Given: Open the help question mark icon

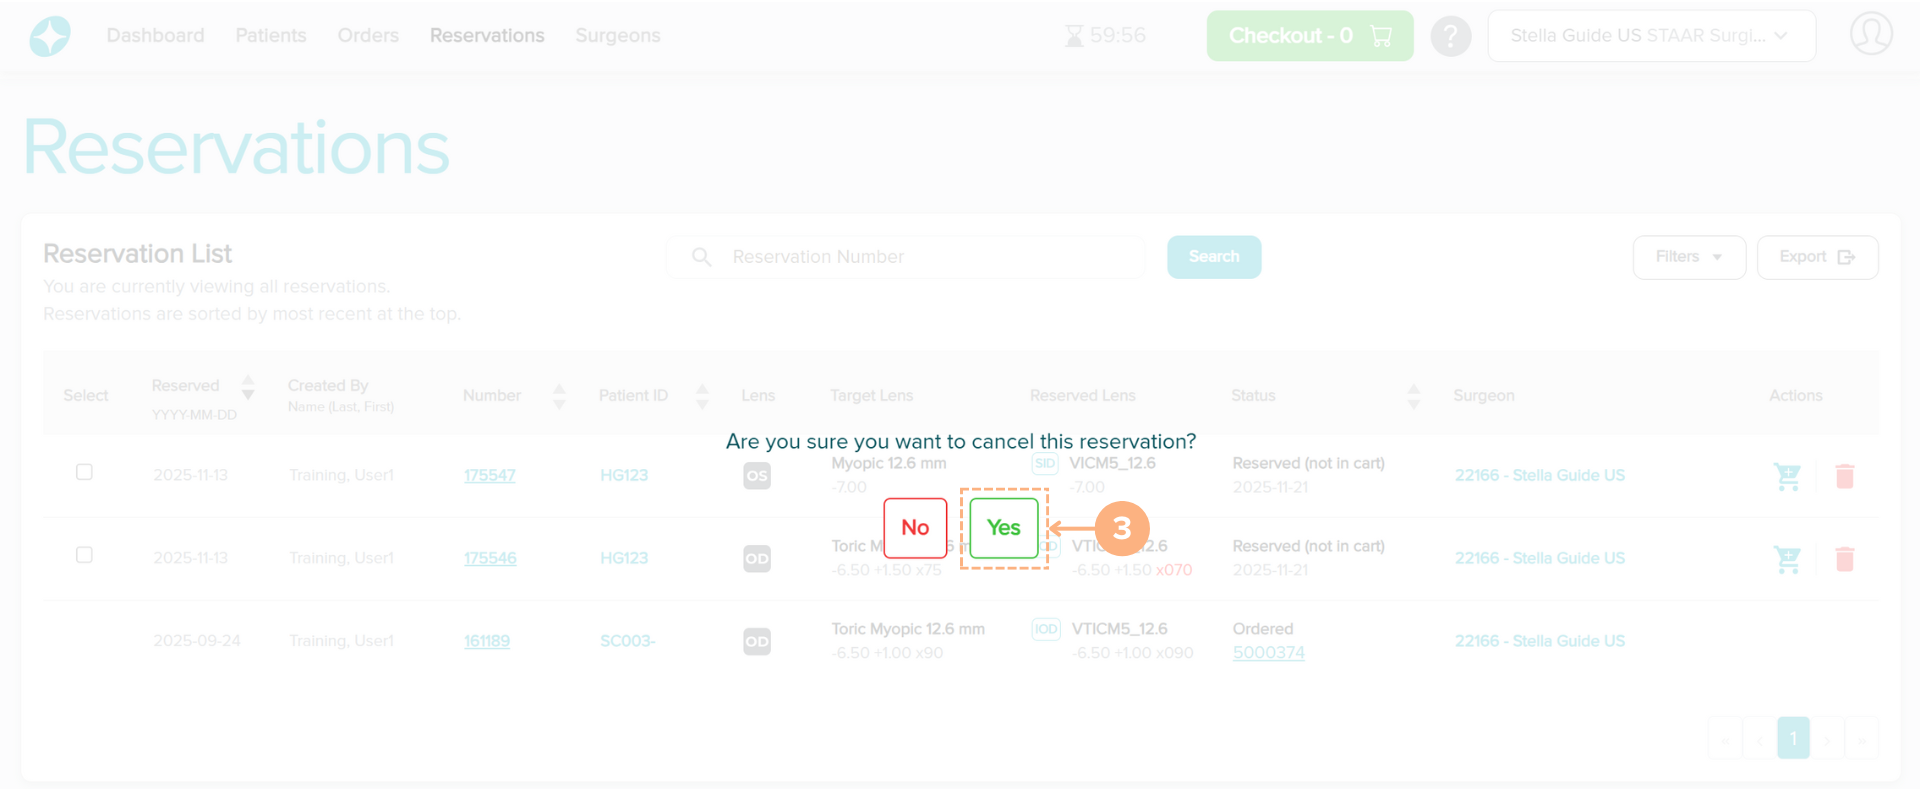Looking at the screenshot, I should pyautogui.click(x=1450, y=36).
